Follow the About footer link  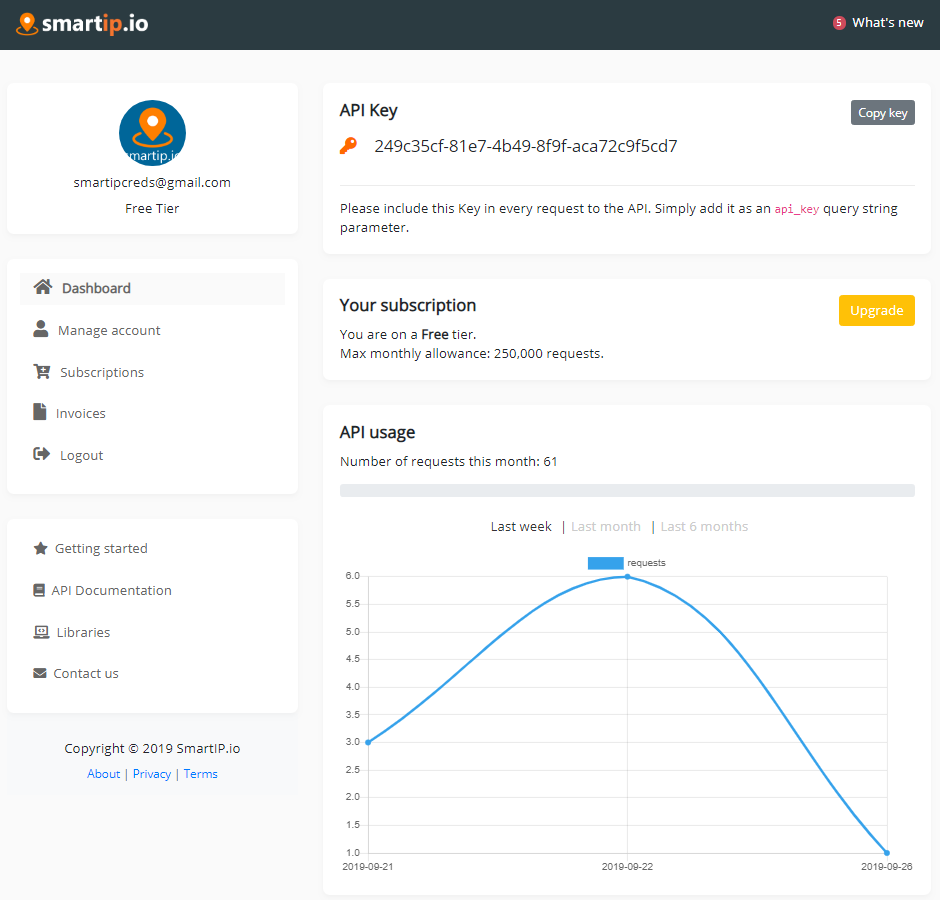pos(103,774)
